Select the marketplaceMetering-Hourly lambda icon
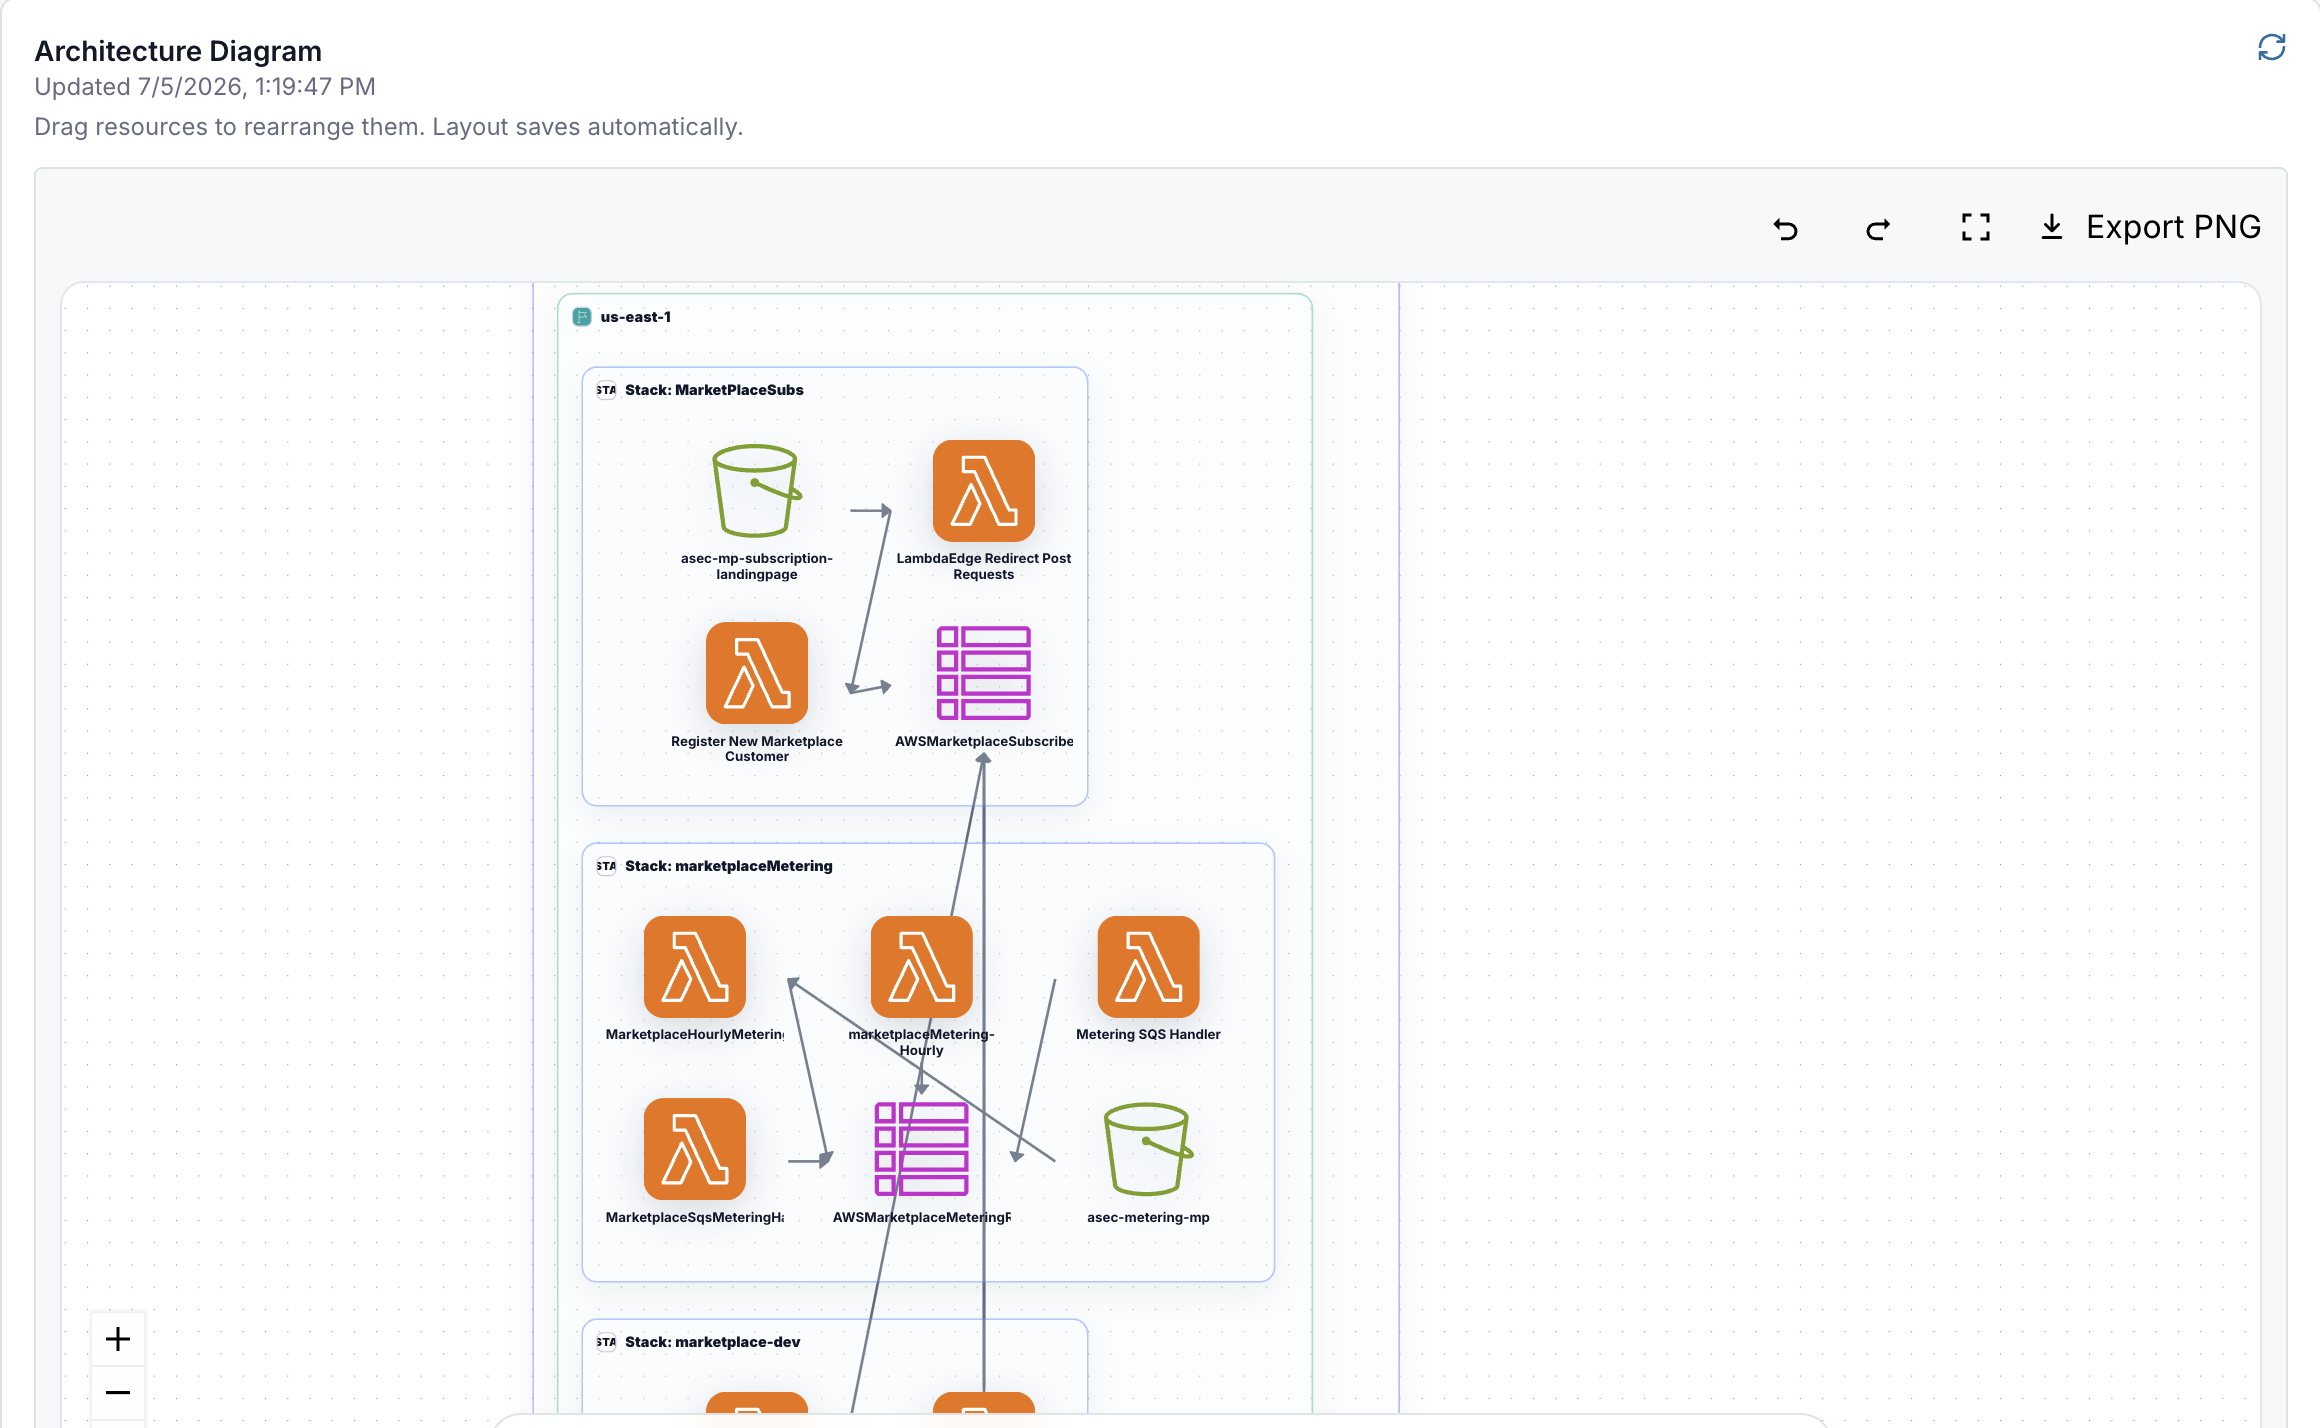This screenshot has width=2320, height=1428. coord(921,967)
